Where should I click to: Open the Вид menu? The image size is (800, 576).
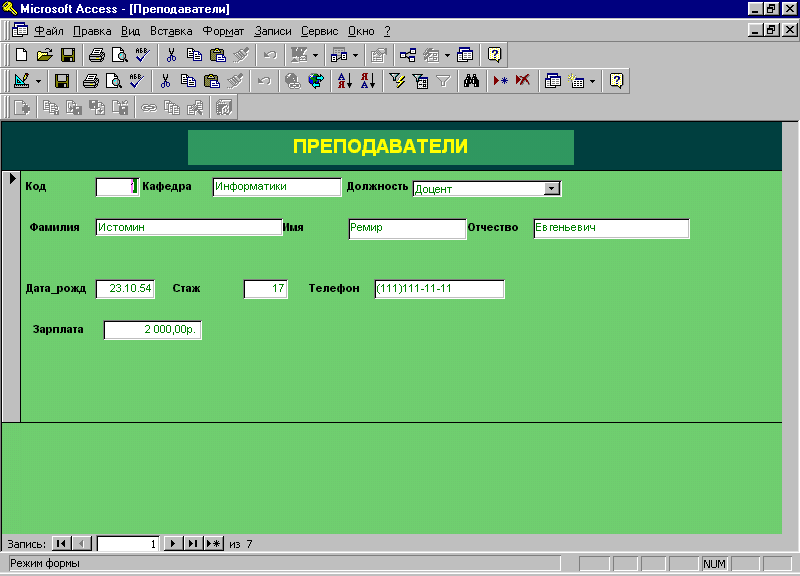(130, 31)
